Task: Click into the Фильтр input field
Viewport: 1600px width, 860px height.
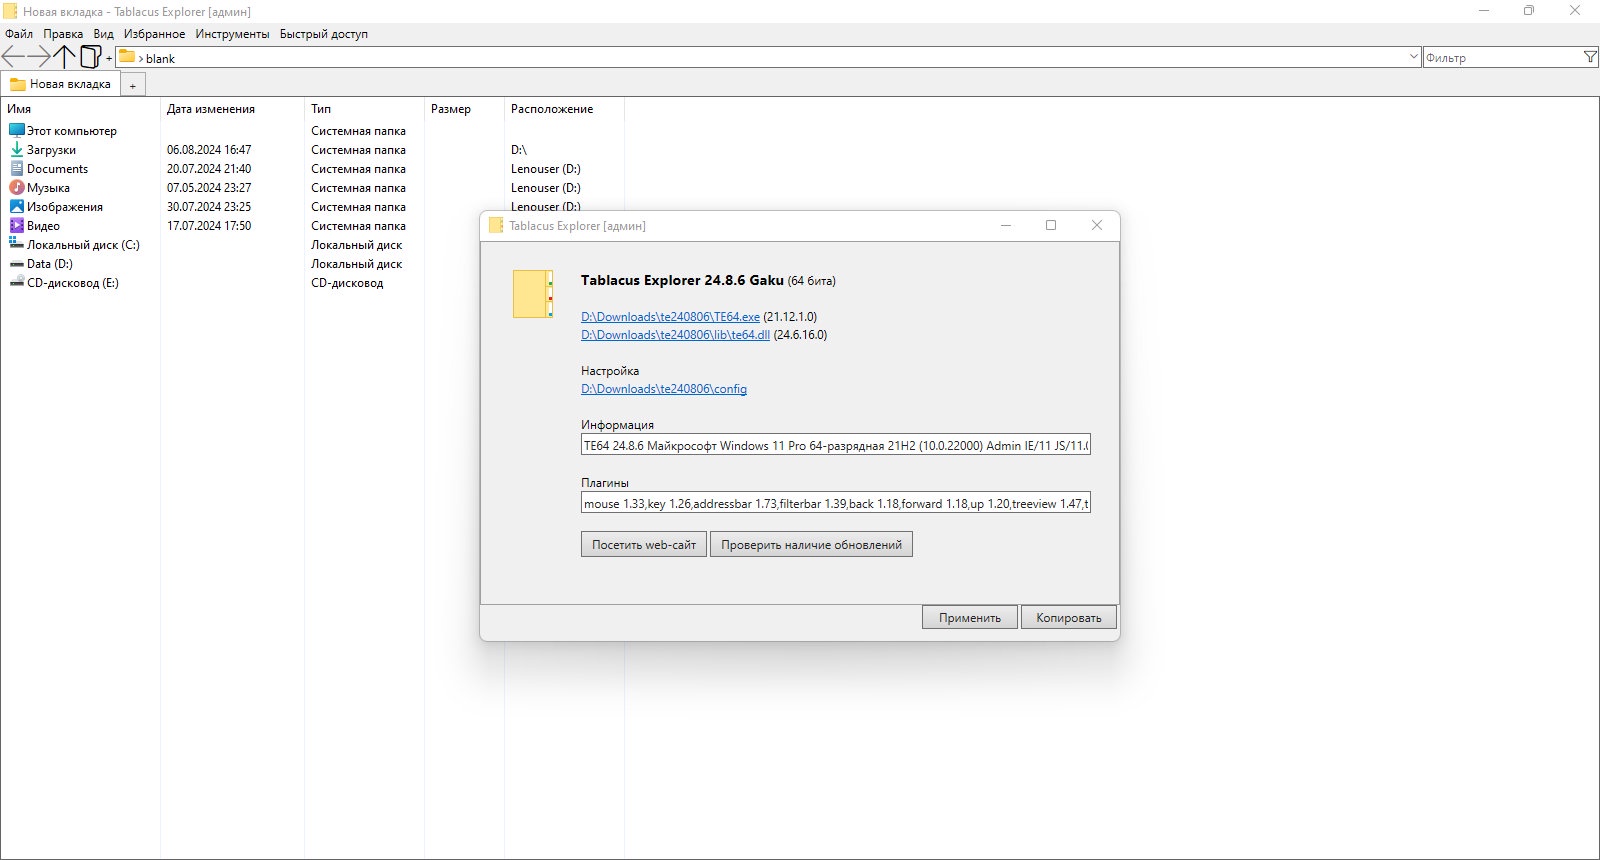Action: [x=1502, y=58]
